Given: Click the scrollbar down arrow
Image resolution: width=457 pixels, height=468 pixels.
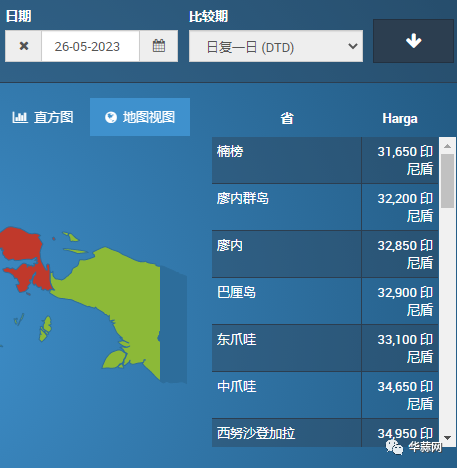Looking at the screenshot, I should click(x=447, y=438).
